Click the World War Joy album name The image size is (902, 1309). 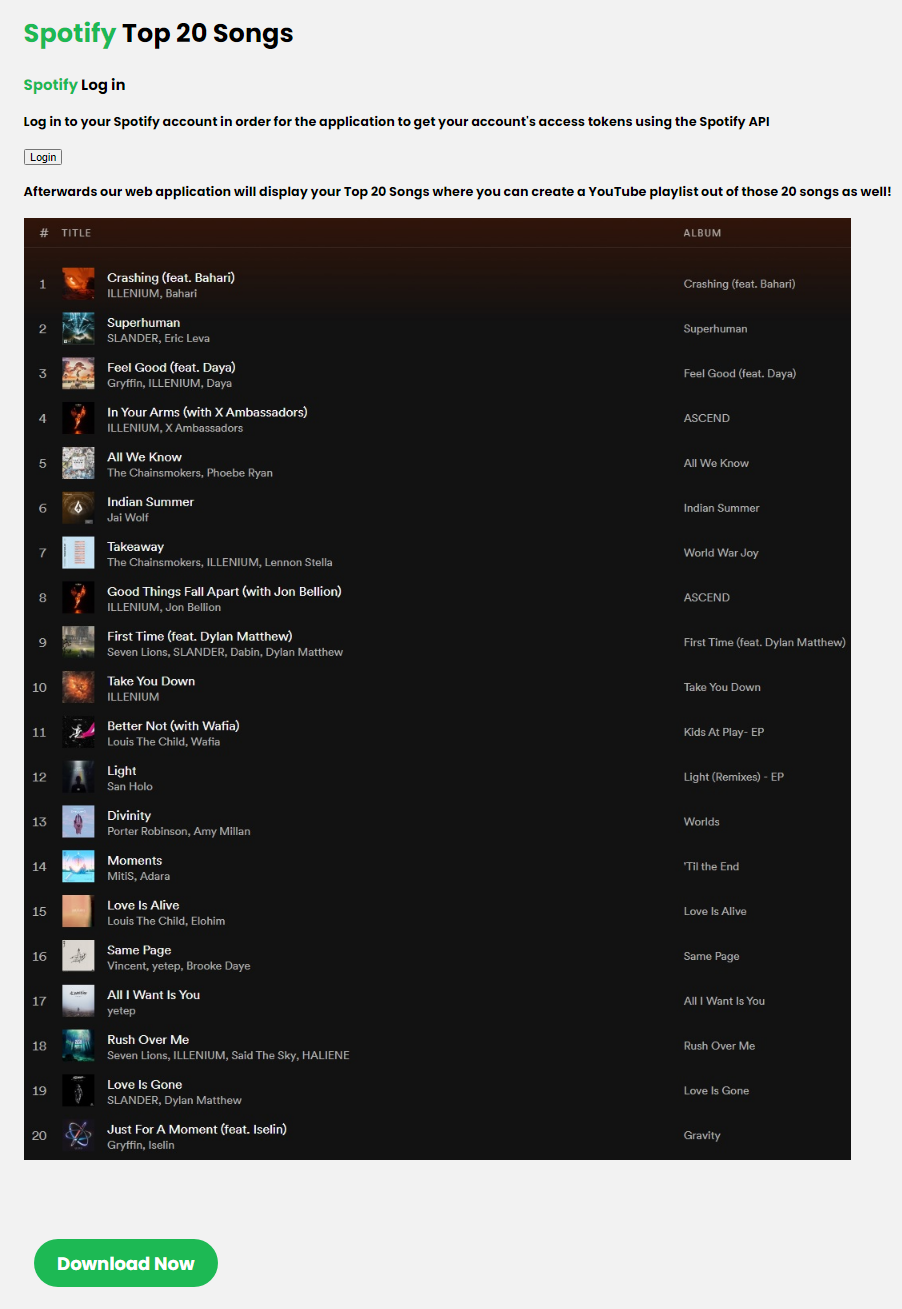click(x=721, y=553)
